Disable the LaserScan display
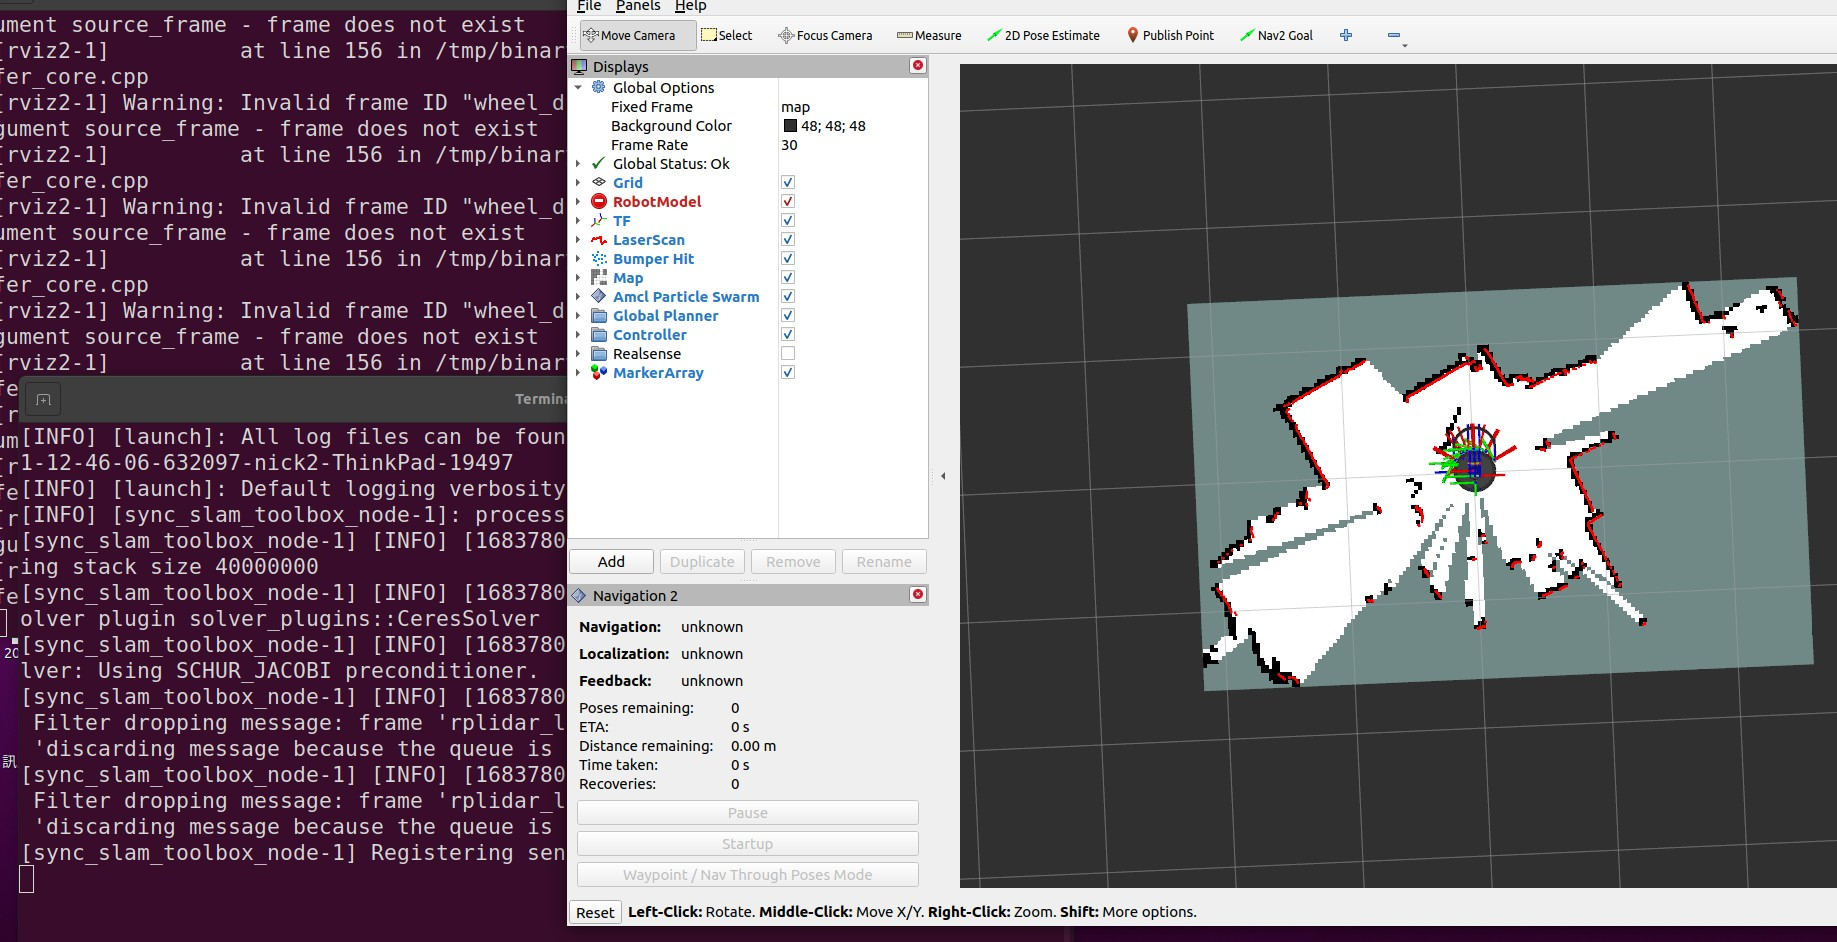The width and height of the screenshot is (1837, 942). [787, 239]
